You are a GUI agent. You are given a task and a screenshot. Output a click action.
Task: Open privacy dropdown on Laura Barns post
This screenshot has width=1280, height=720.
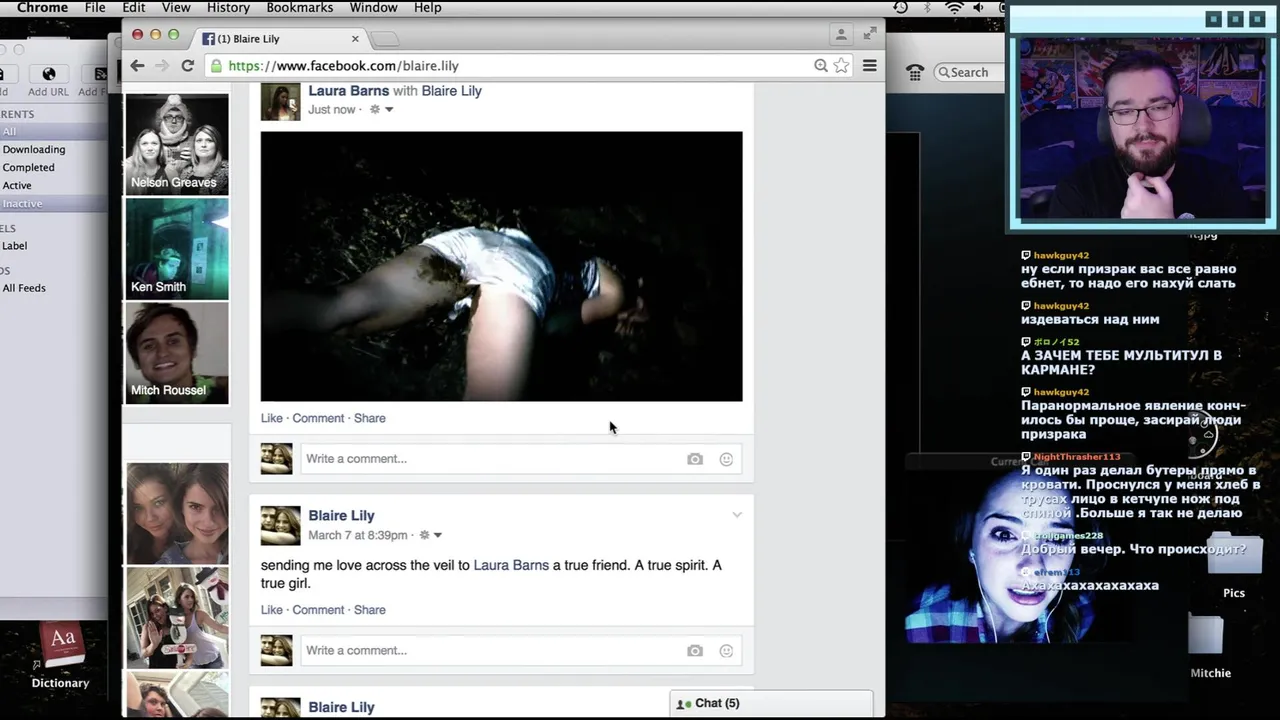(x=382, y=110)
